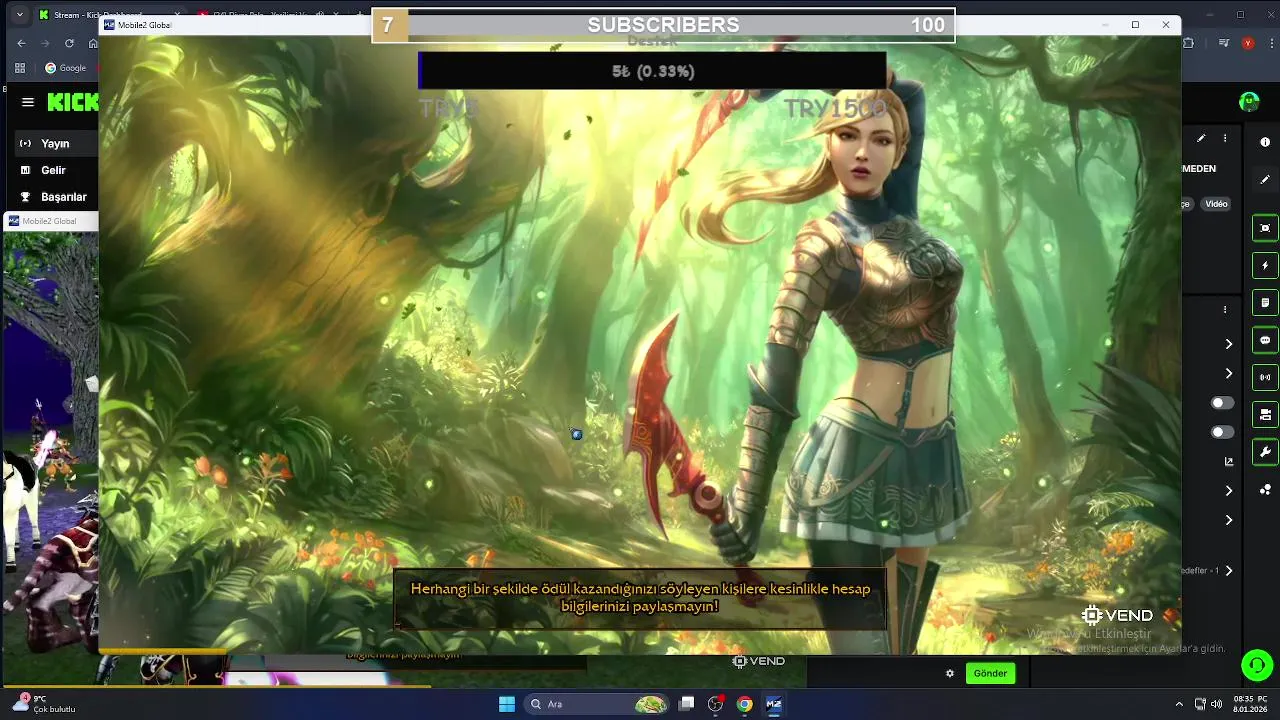Open the pop-out chart icon below the toggles

point(1229,461)
